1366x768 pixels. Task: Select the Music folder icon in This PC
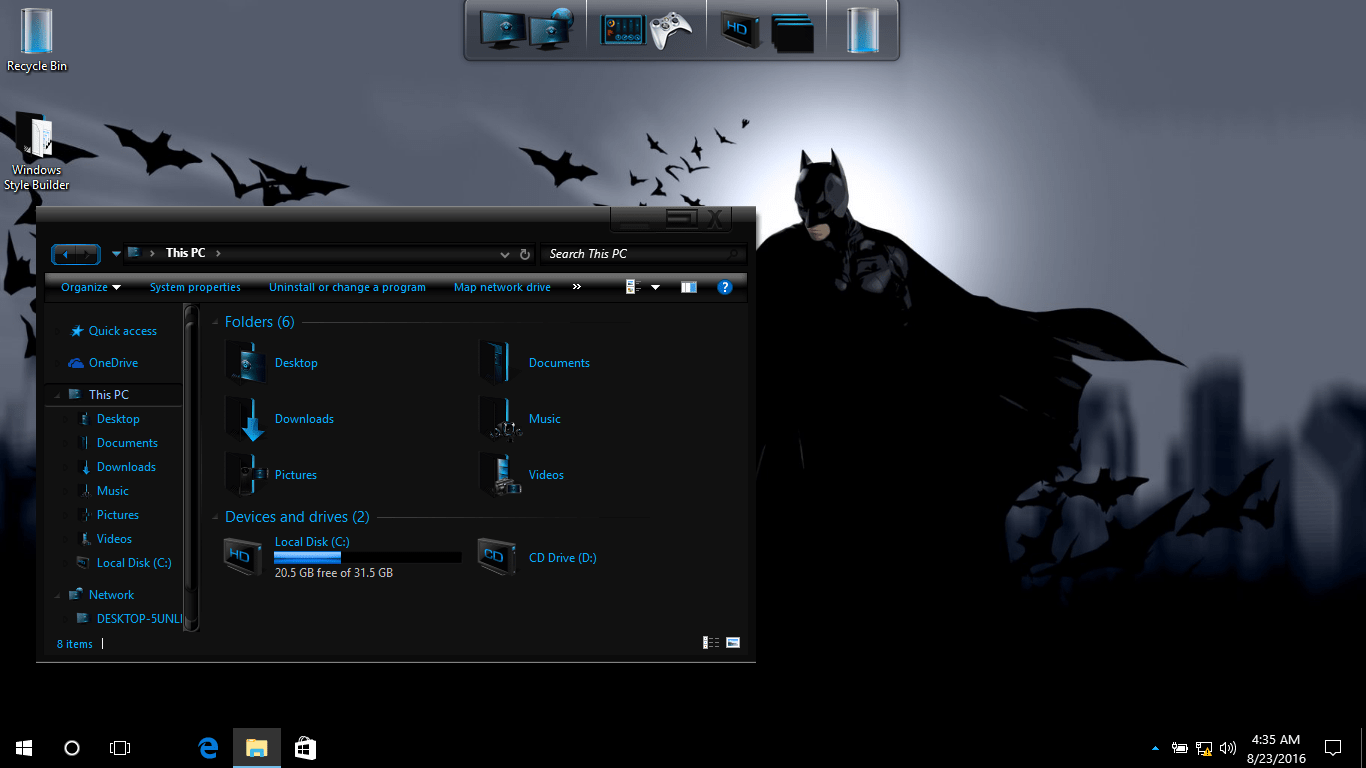coord(498,419)
